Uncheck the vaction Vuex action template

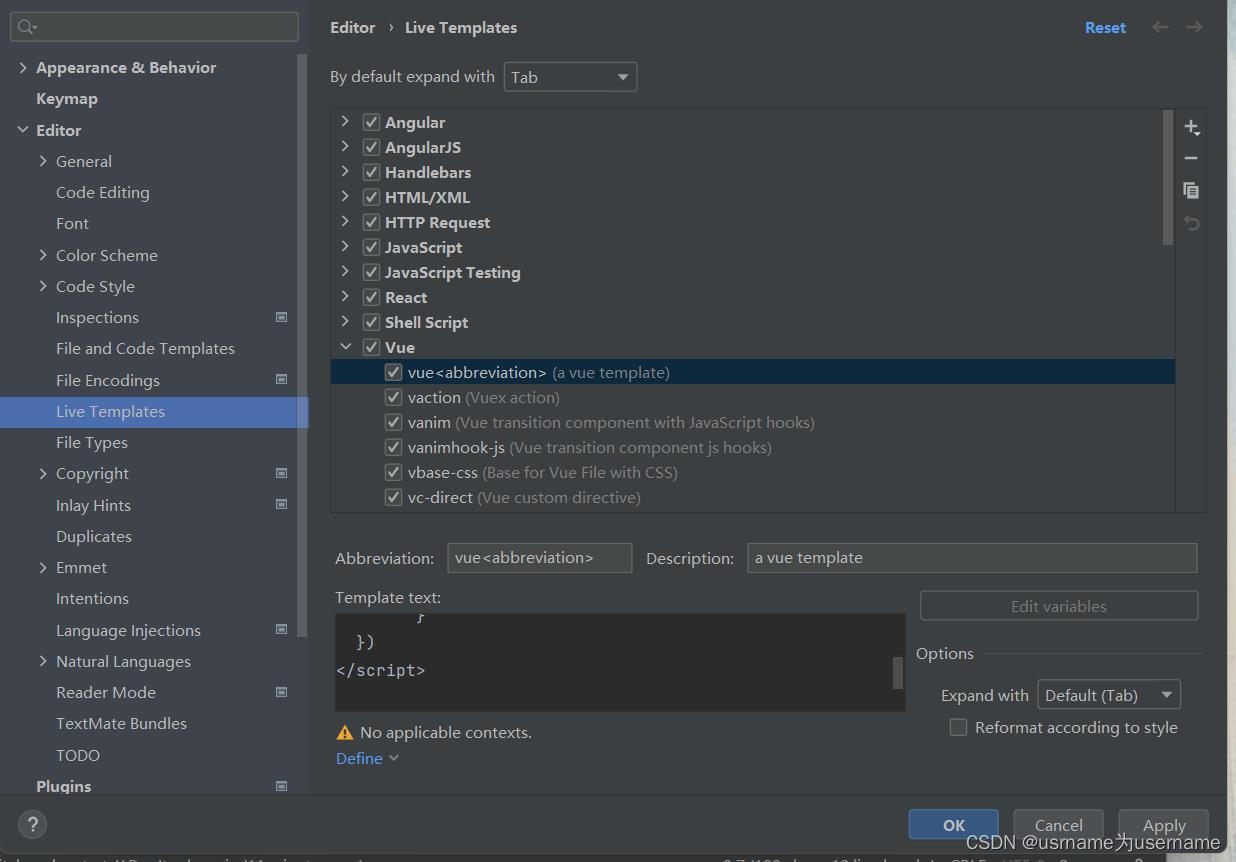pos(394,397)
